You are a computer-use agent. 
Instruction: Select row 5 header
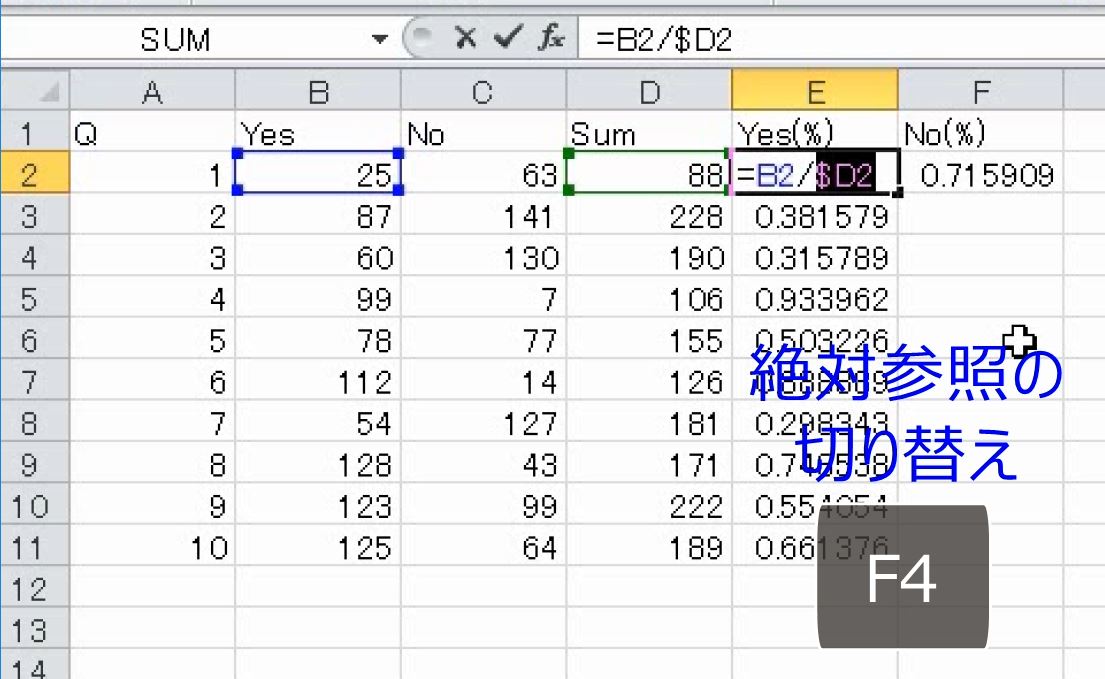tap(35, 297)
